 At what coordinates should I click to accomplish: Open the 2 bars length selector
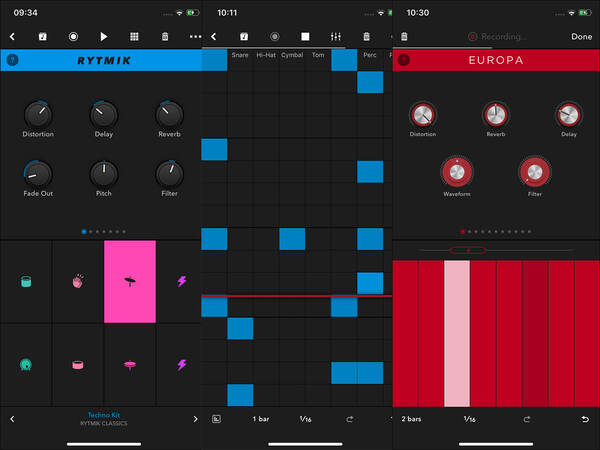pos(411,419)
